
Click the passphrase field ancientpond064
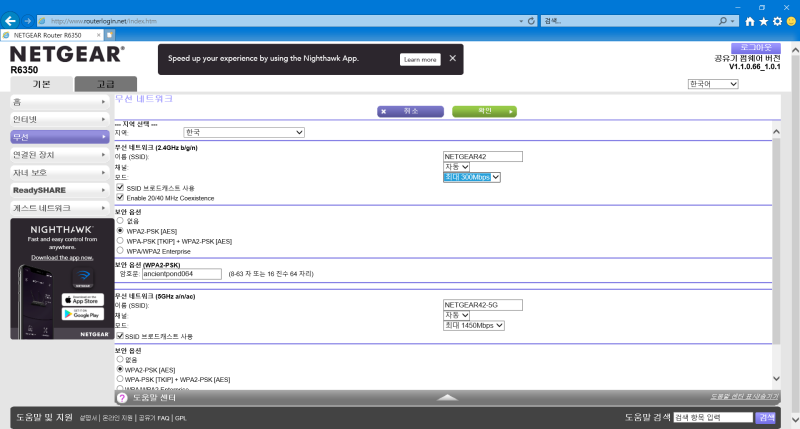[182, 274]
